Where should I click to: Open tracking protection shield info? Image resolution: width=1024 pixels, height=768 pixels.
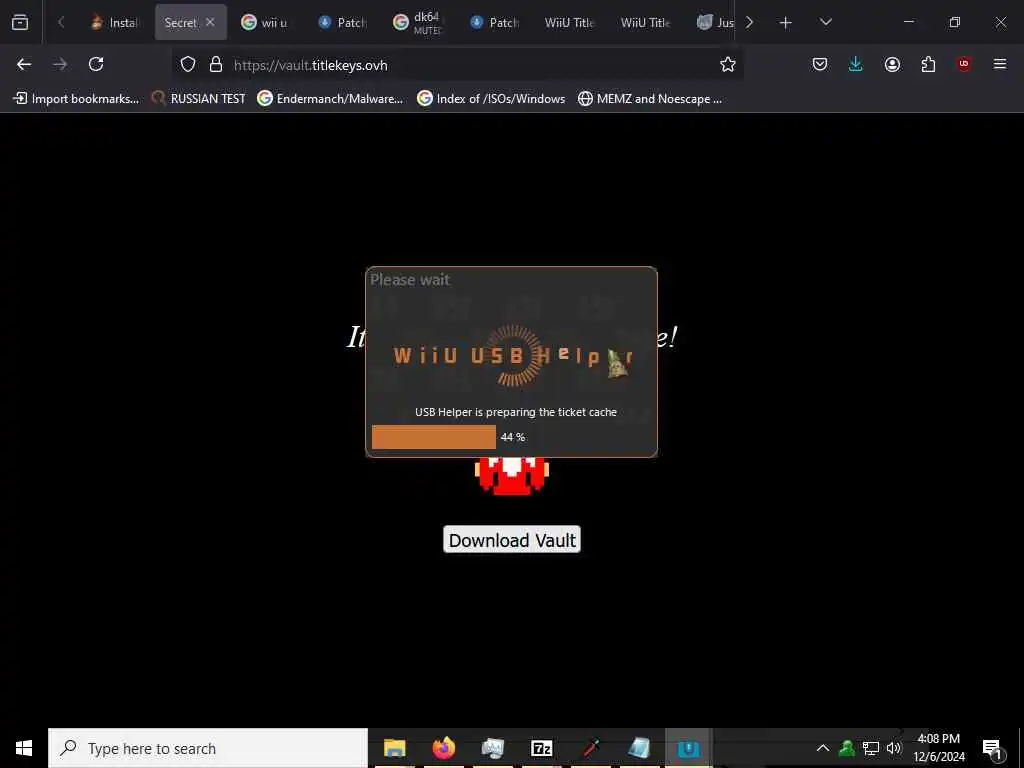click(x=188, y=64)
